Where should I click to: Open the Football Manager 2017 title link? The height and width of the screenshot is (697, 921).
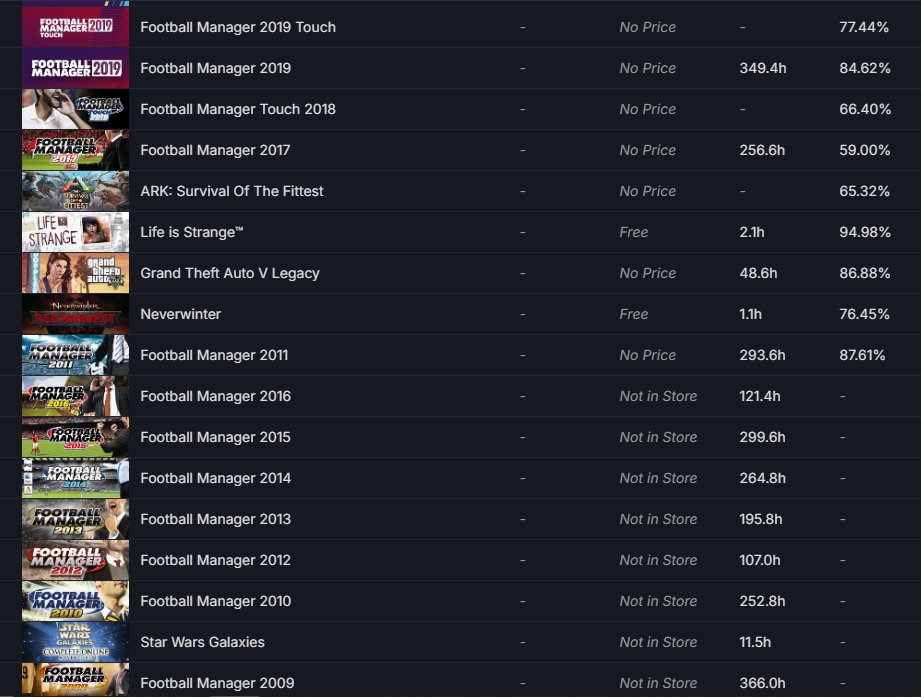[x=215, y=150]
